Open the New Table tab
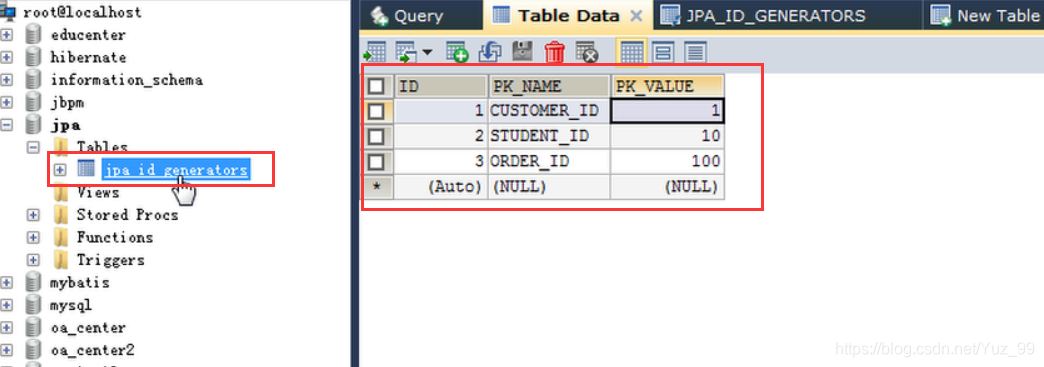 985,15
